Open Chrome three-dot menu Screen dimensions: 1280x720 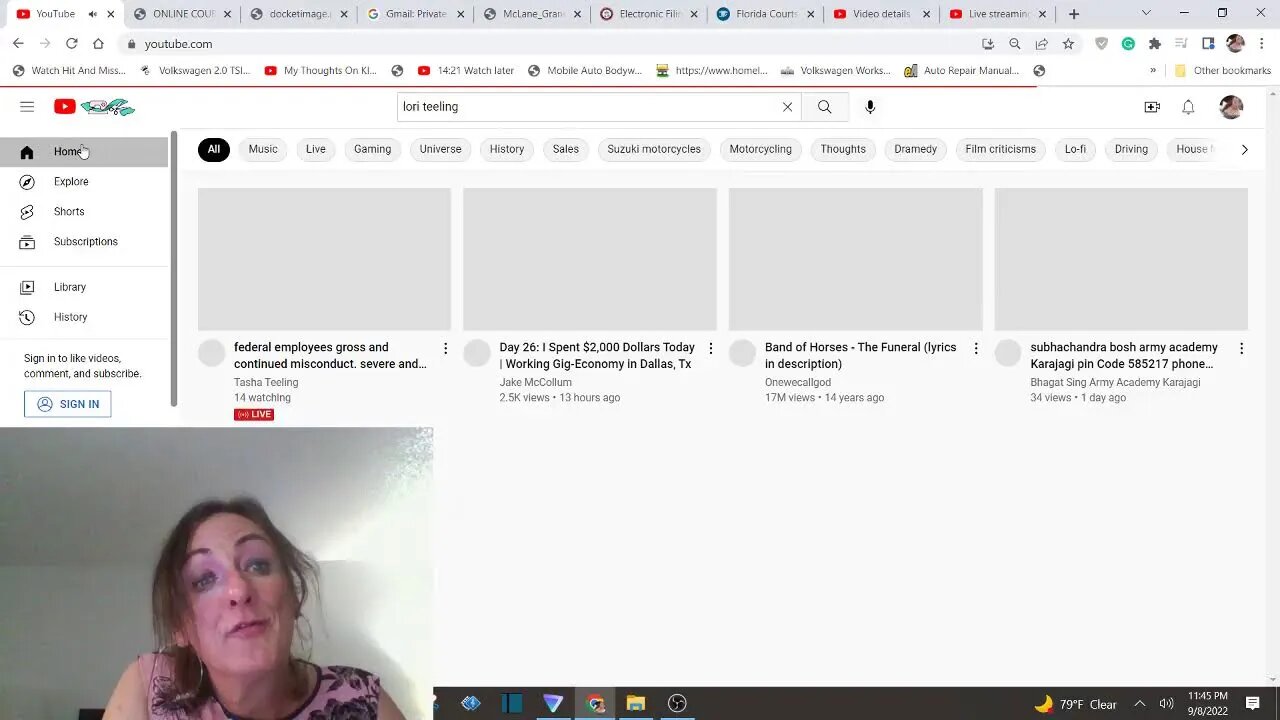pyautogui.click(x=1262, y=44)
